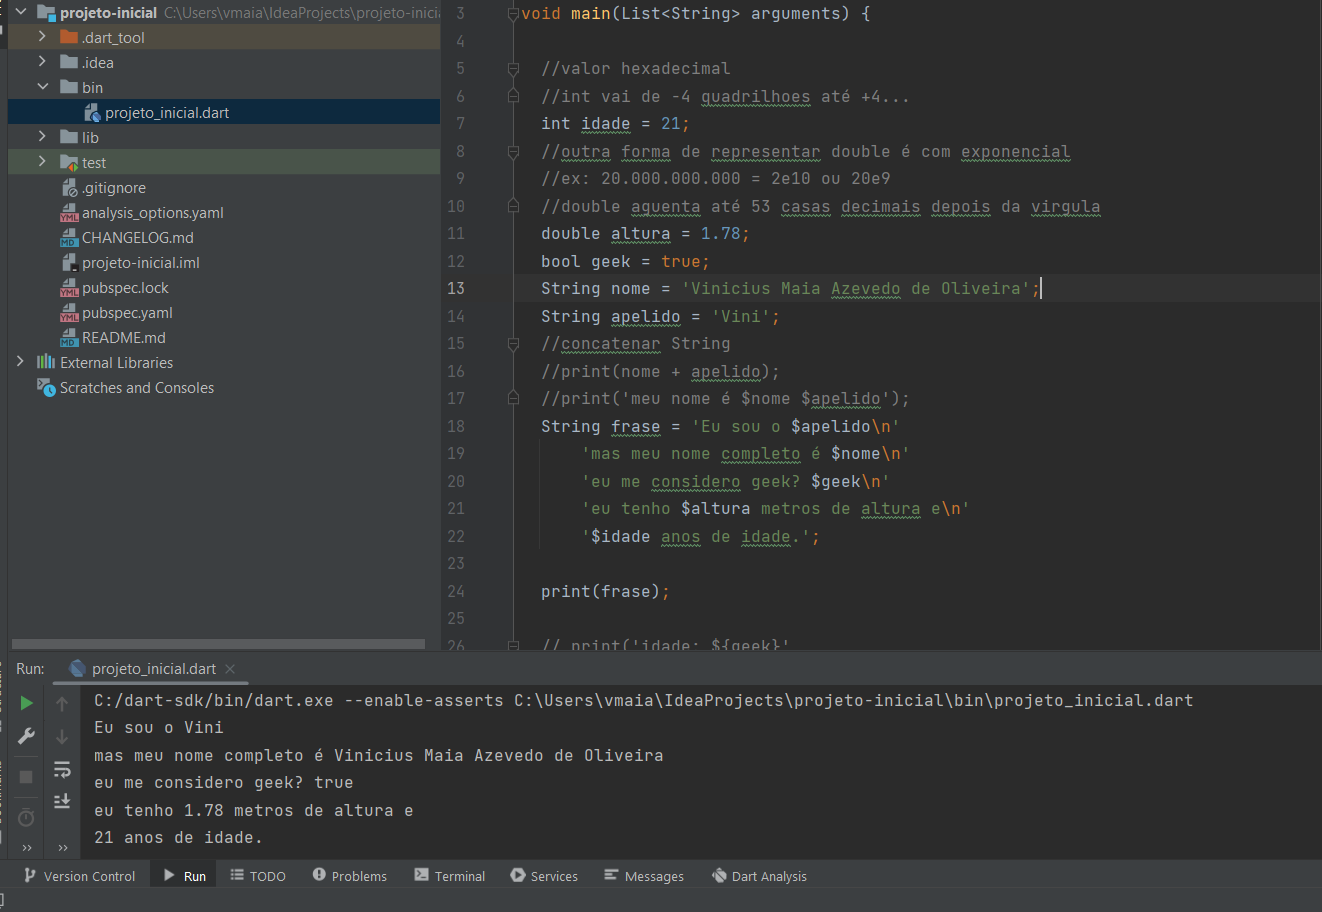Fold main function at line 3
Viewport: 1322px width, 912px height.
point(513,14)
